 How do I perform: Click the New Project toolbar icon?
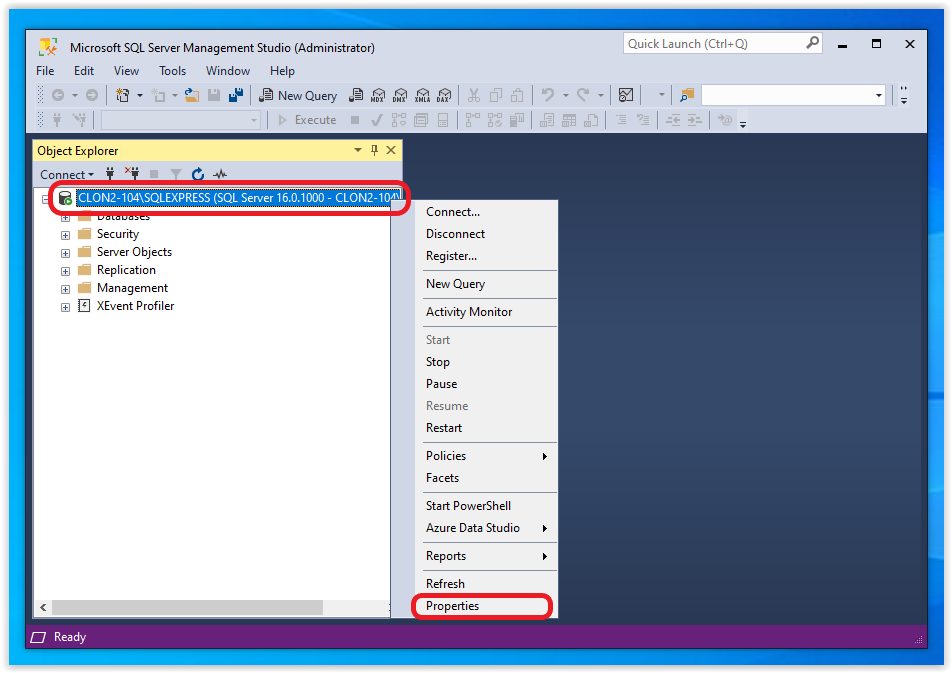123,95
